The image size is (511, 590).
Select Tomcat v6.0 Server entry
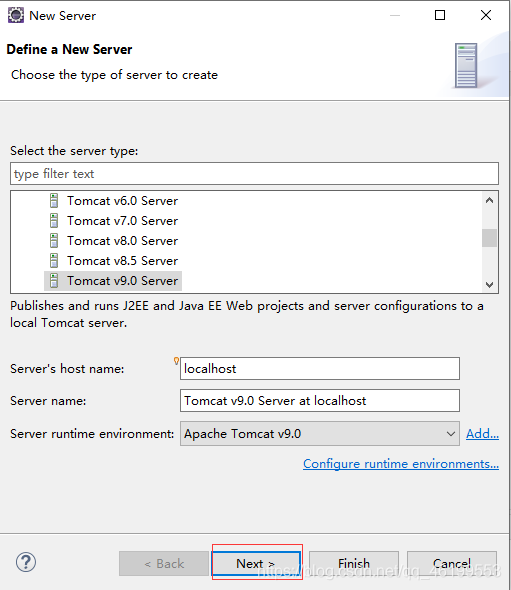click(x=122, y=201)
